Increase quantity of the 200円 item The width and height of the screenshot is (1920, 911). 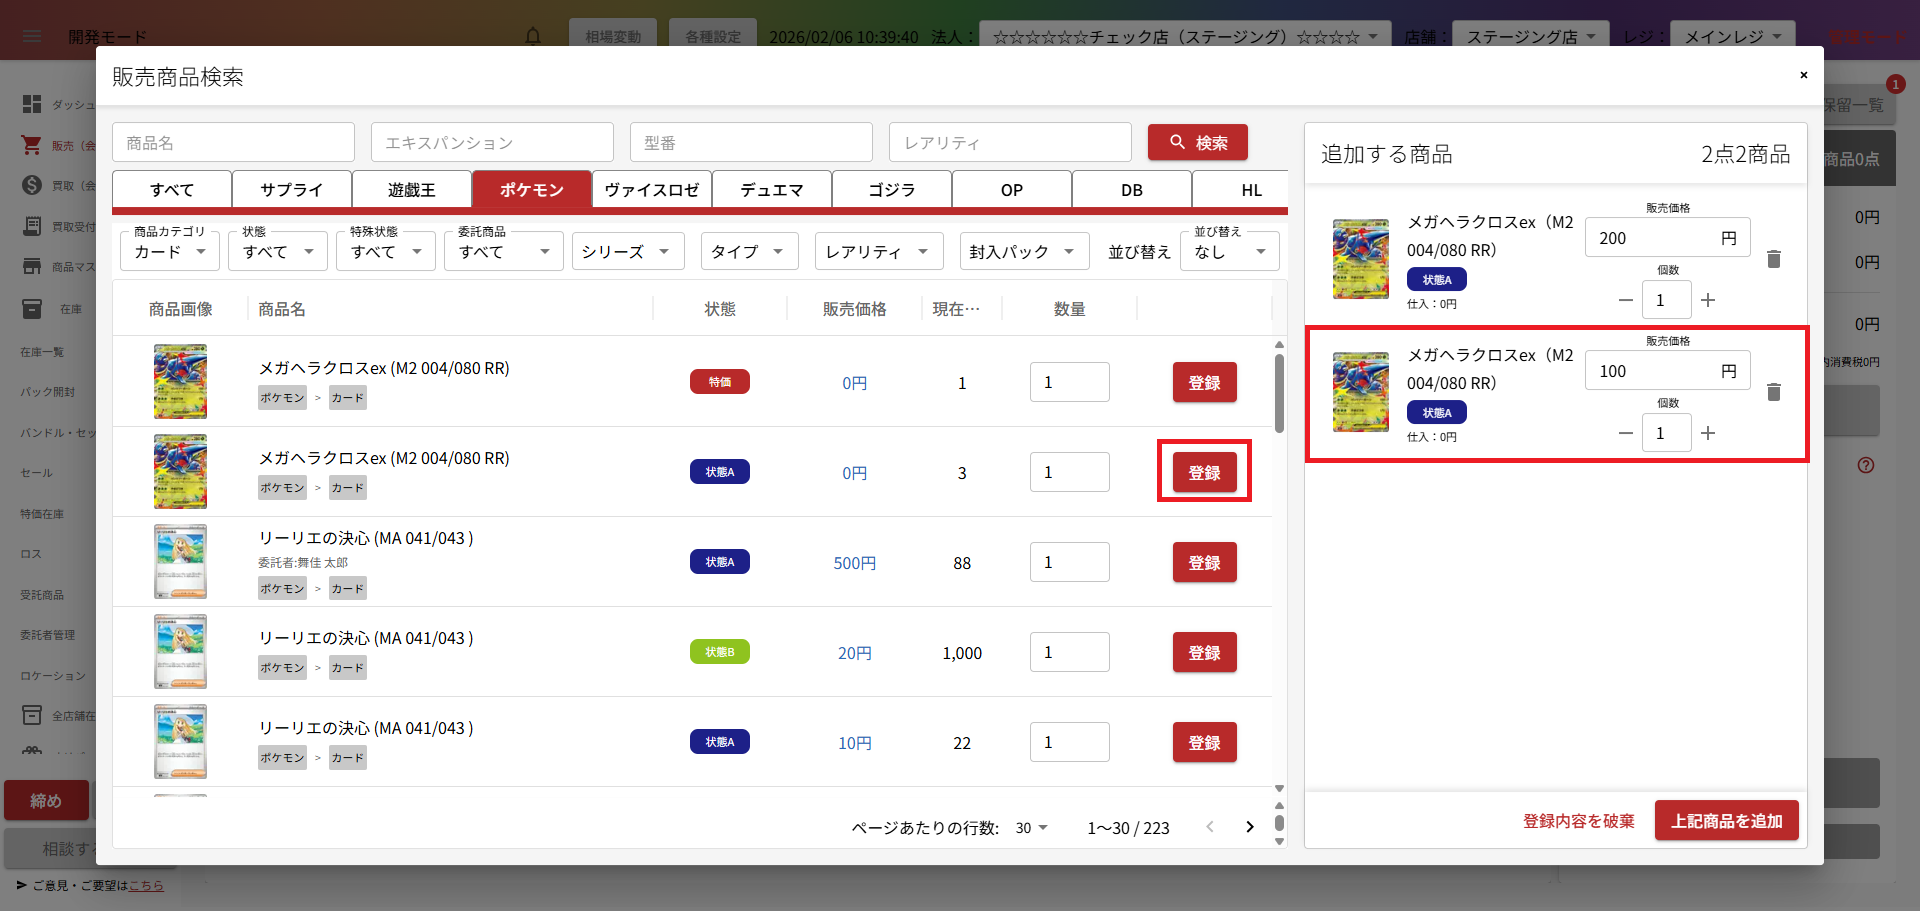1708,300
